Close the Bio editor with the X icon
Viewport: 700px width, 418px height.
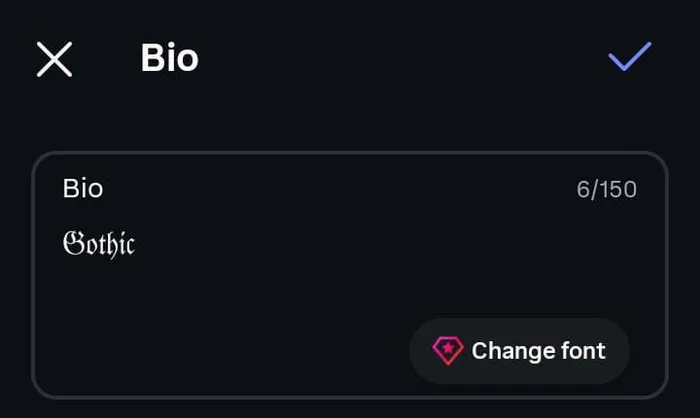coord(54,59)
